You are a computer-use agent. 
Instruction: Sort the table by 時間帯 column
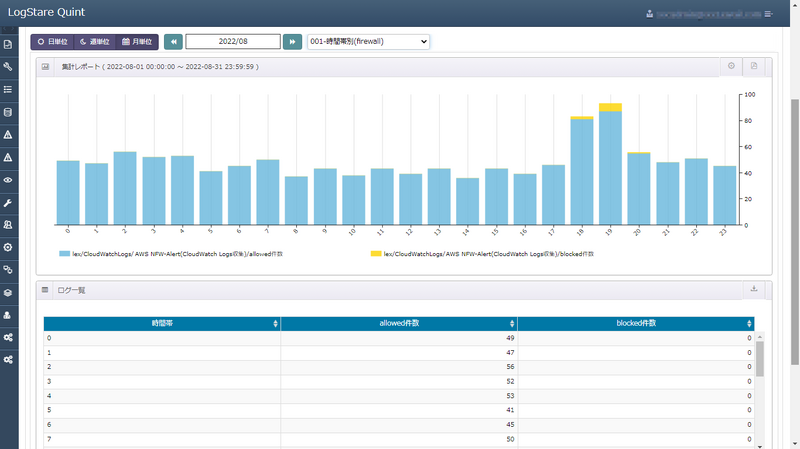pos(161,324)
